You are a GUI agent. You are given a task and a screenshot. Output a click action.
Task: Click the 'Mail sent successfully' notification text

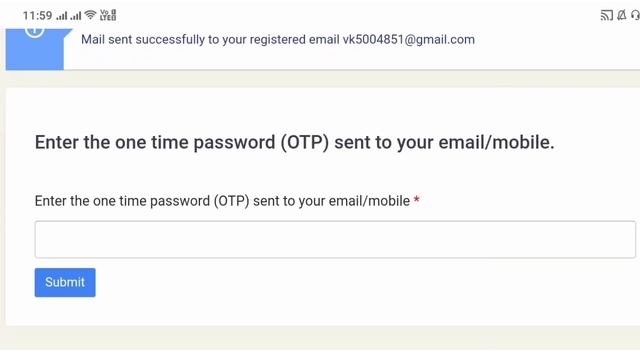click(x=278, y=40)
